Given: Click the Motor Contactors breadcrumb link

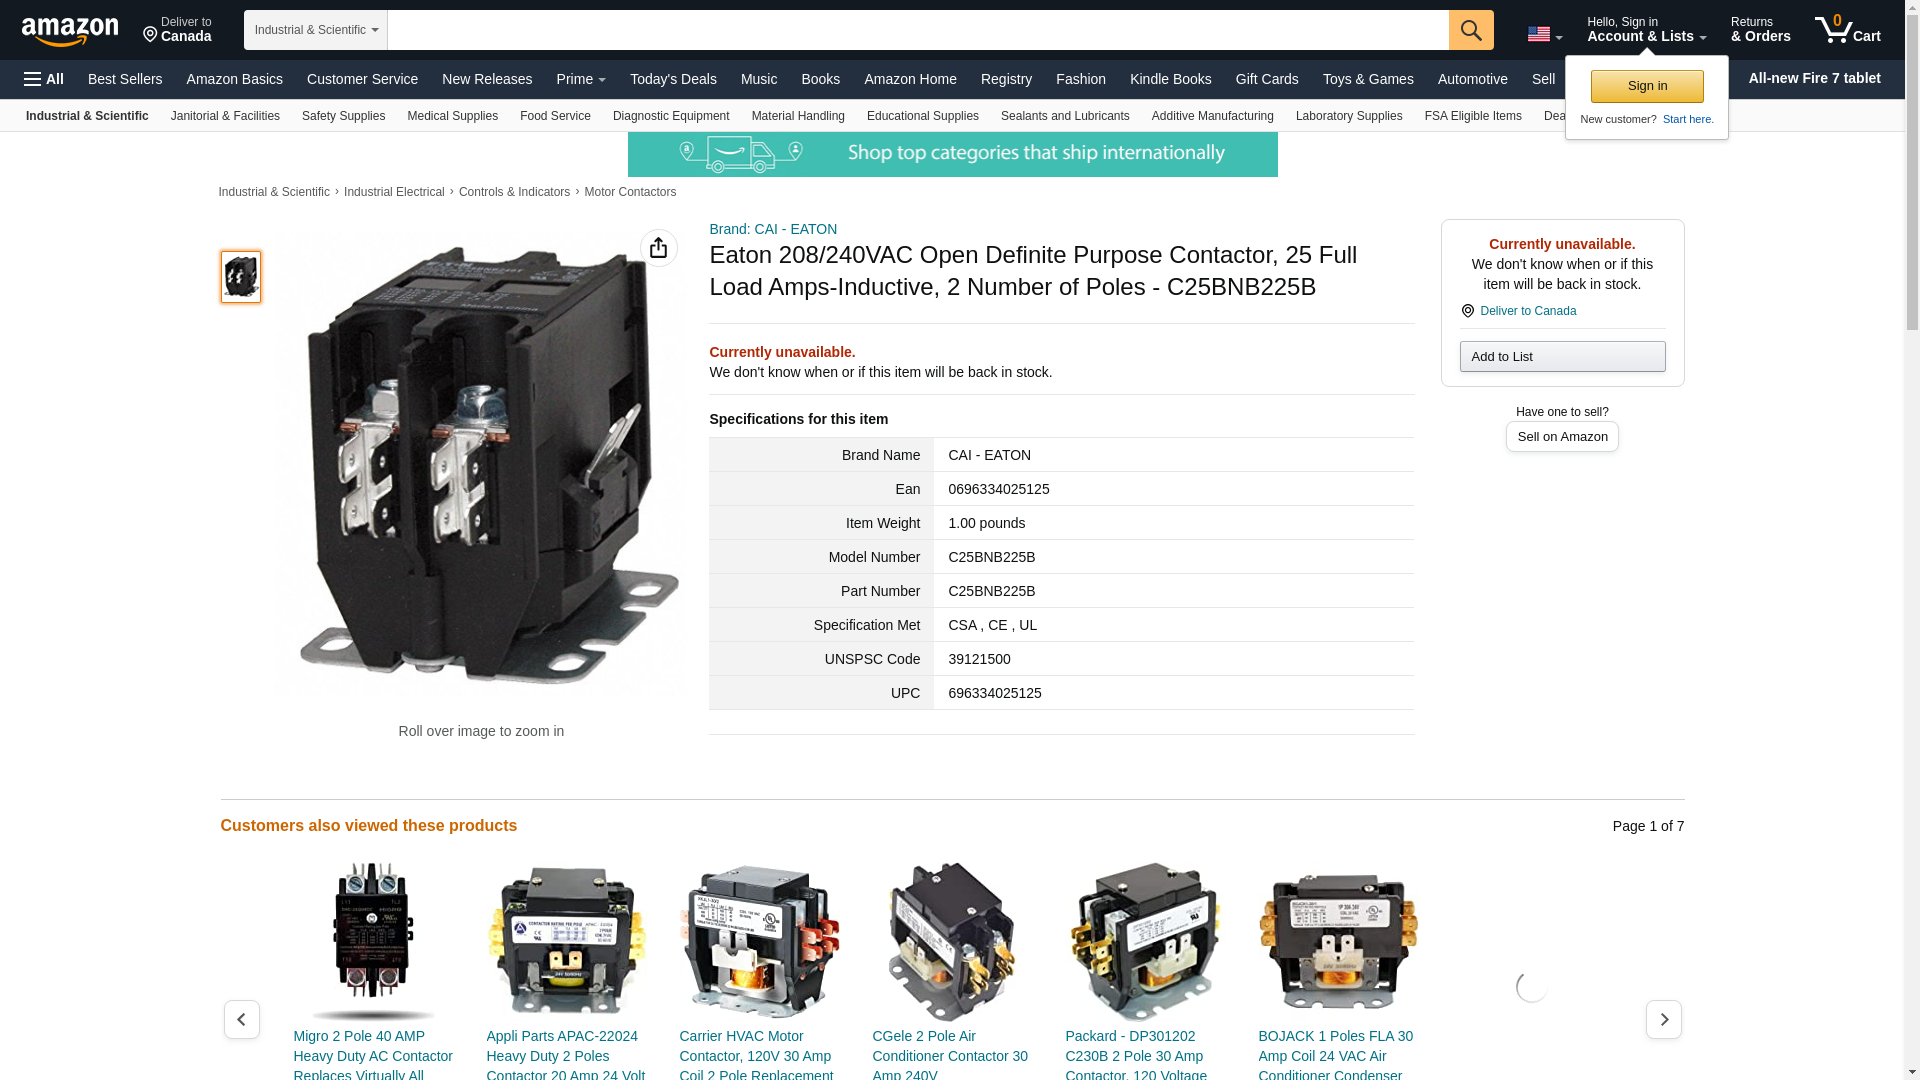Looking at the screenshot, I should click(630, 192).
